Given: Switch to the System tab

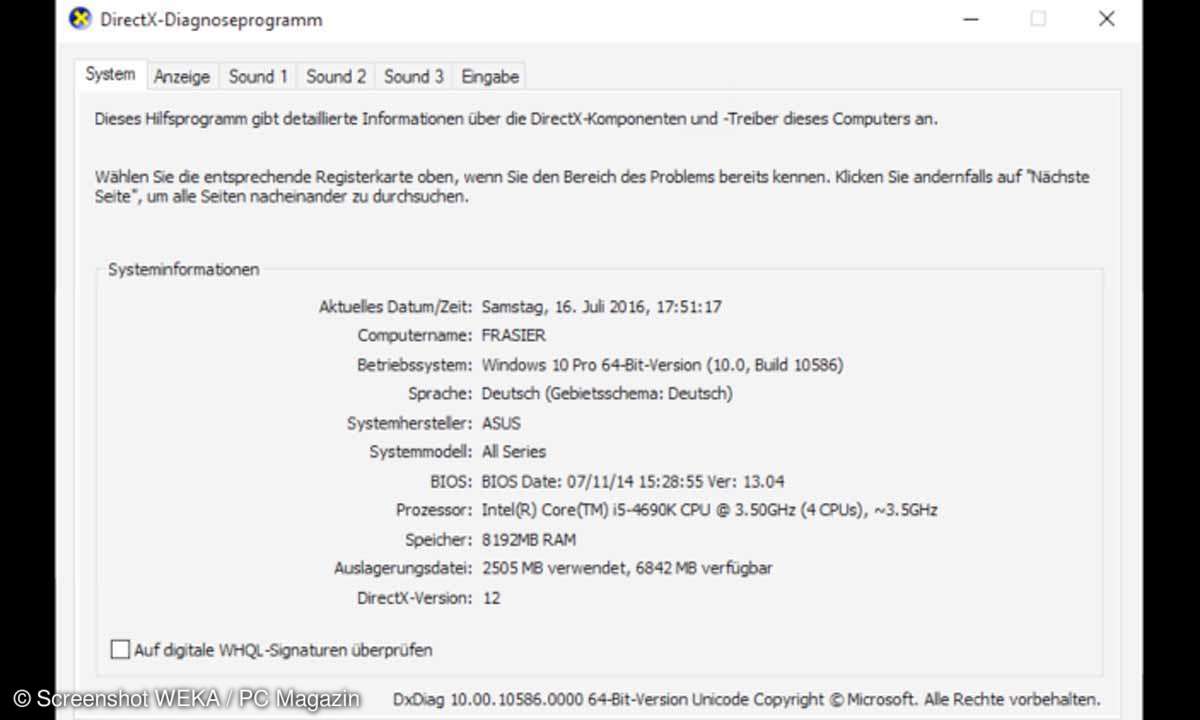Looking at the screenshot, I should 110,75.
